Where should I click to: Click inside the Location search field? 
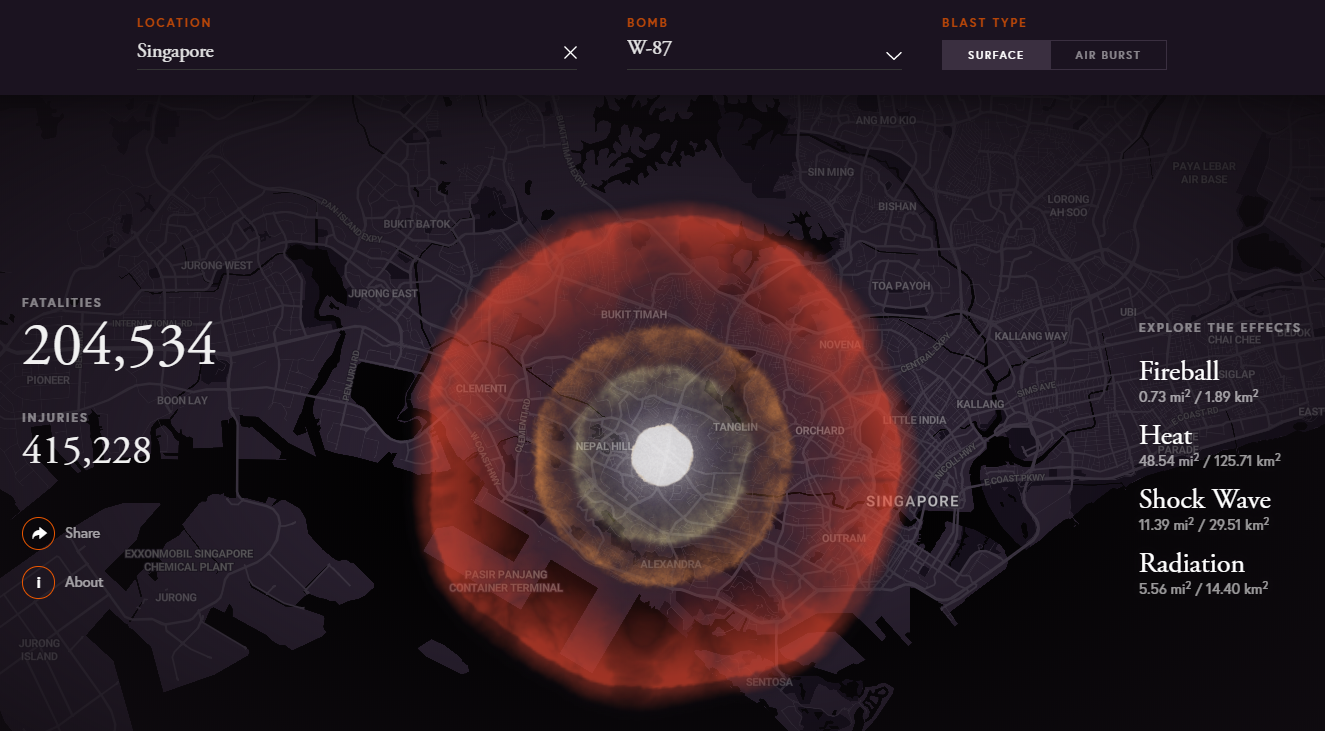pos(300,51)
